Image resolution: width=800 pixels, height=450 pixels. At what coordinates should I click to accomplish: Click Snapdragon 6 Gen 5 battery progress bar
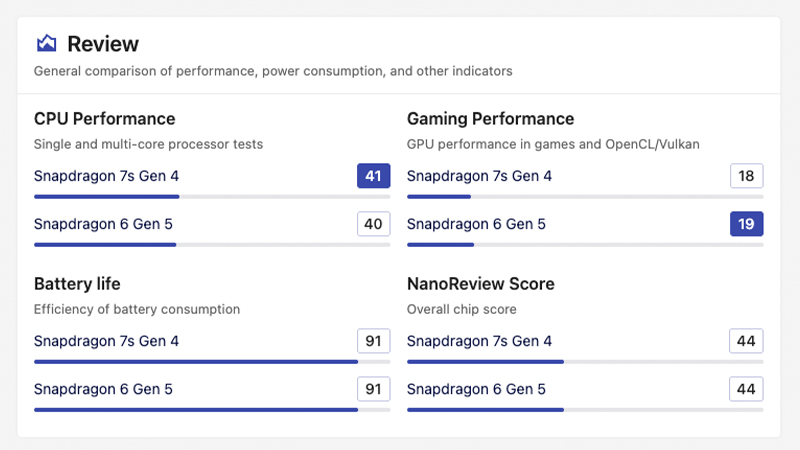(x=212, y=410)
